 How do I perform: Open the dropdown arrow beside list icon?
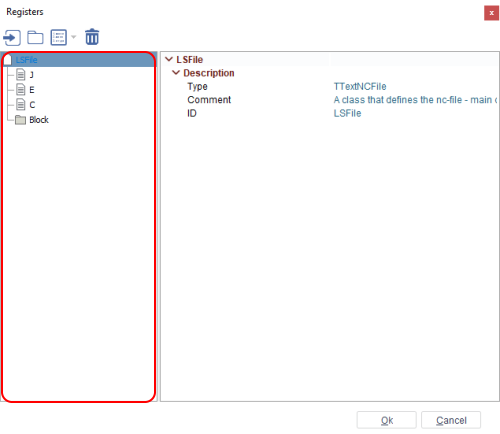(x=74, y=37)
